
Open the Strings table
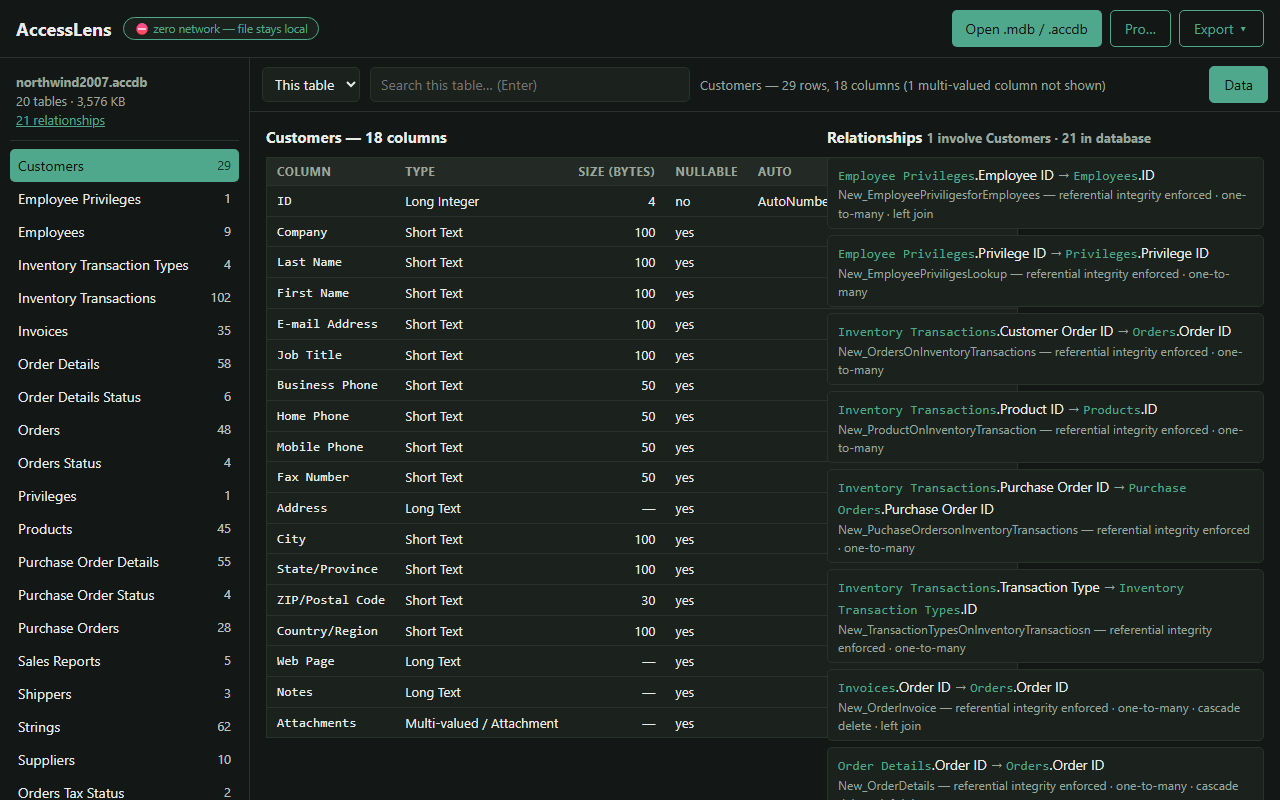click(x=124, y=727)
